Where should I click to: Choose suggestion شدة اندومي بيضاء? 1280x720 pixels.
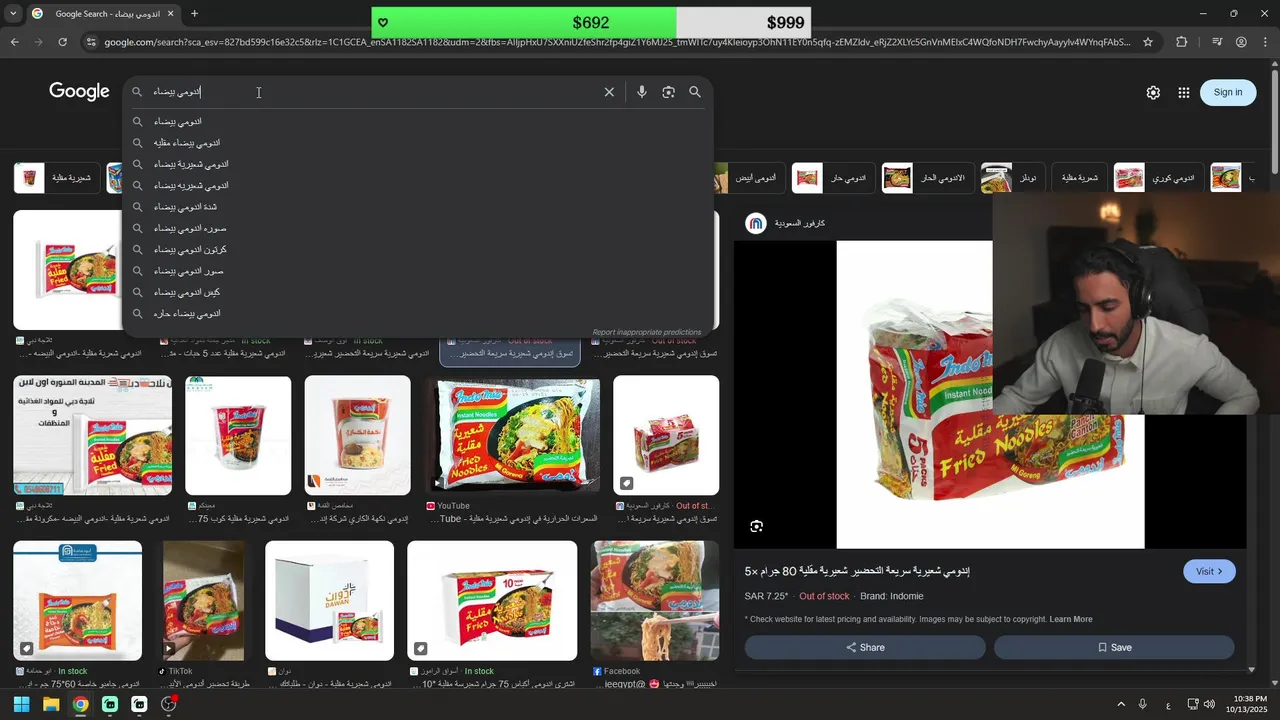[x=185, y=207]
